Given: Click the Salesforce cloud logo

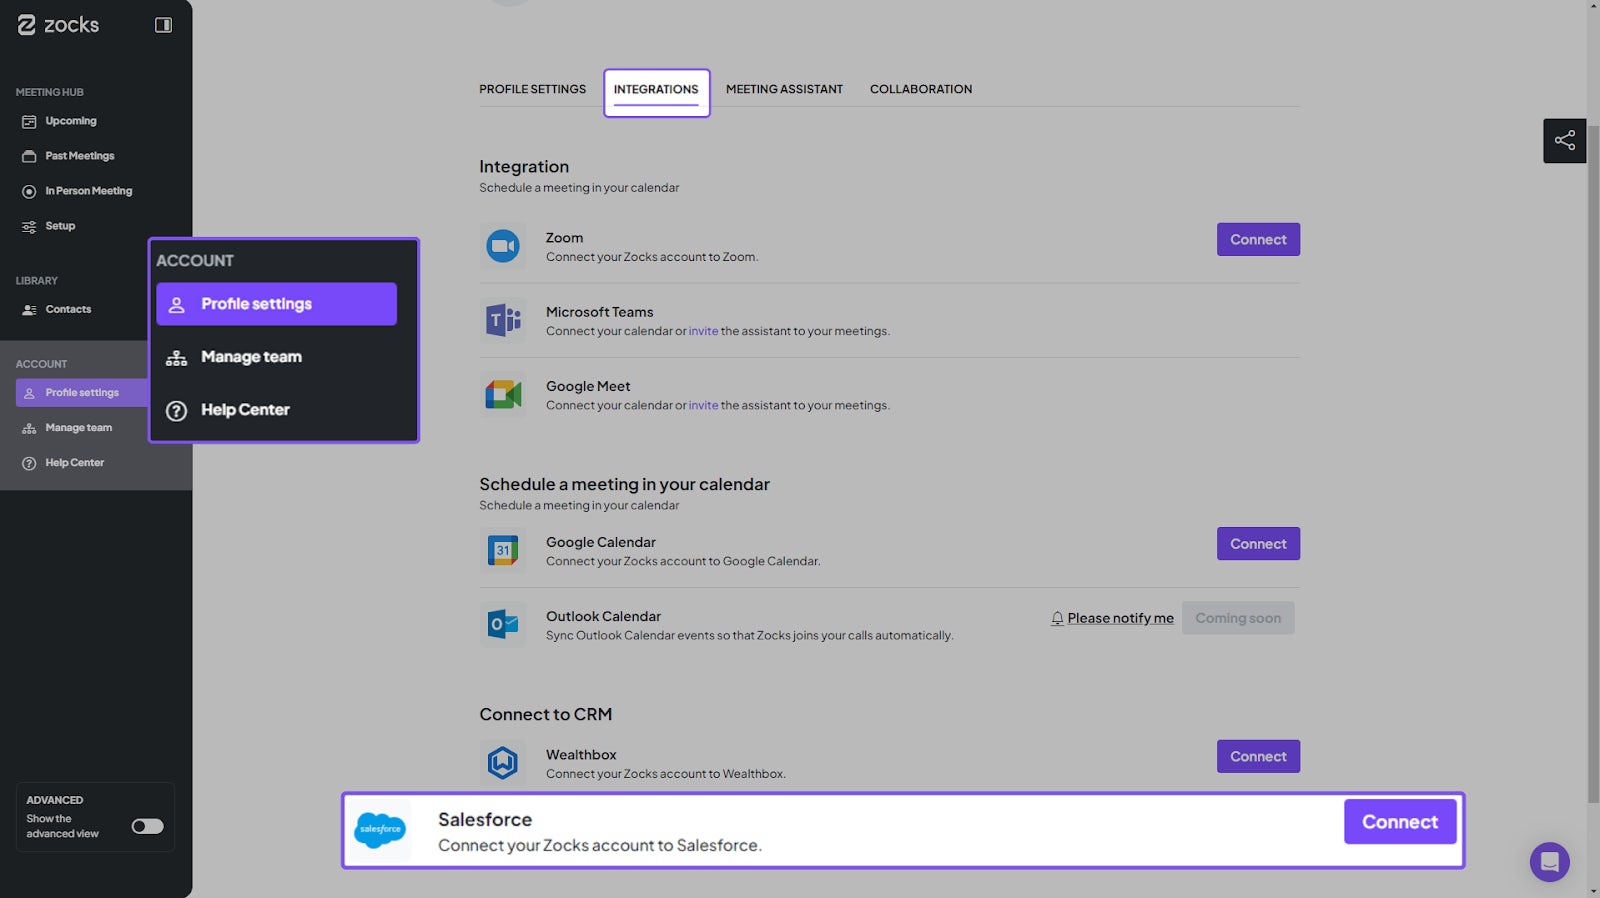Looking at the screenshot, I should (380, 830).
